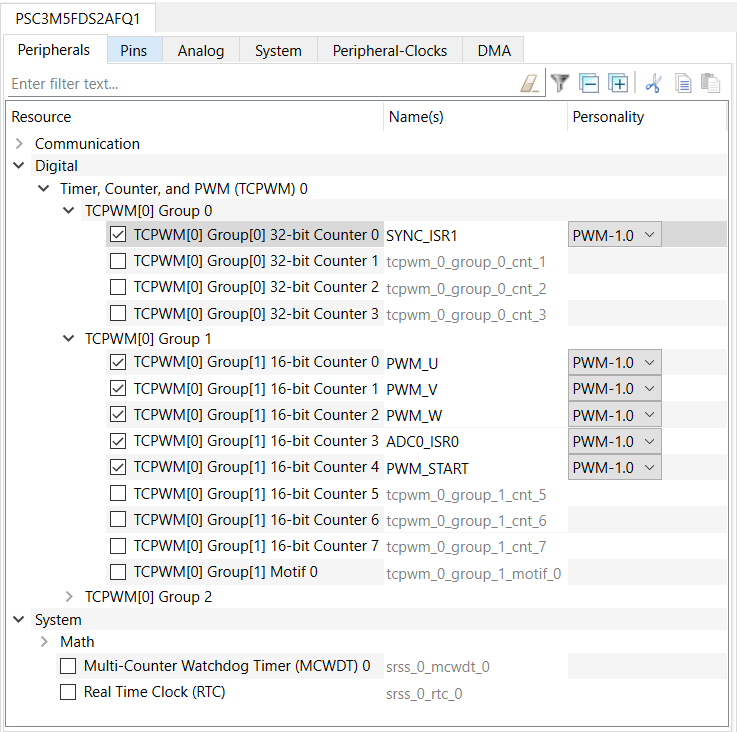This screenshot has height=732, width=737.
Task: Focus the Enter filter text field
Action: [x=263, y=84]
